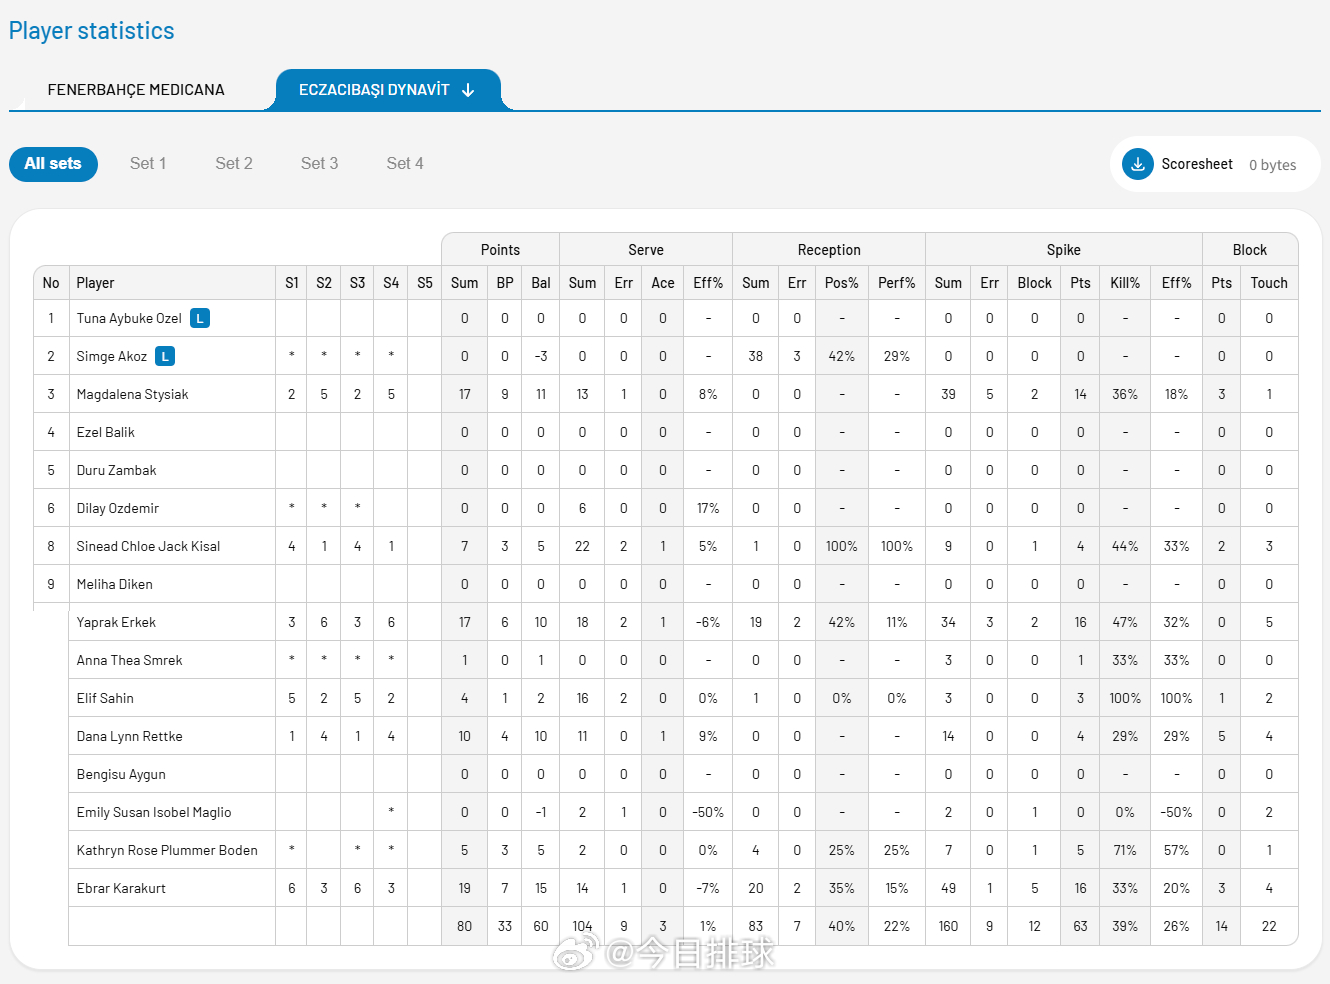This screenshot has height=984, width=1330.
Task: Select the Eczacıbaşı Dynavit team tab label
Action: 374,90
